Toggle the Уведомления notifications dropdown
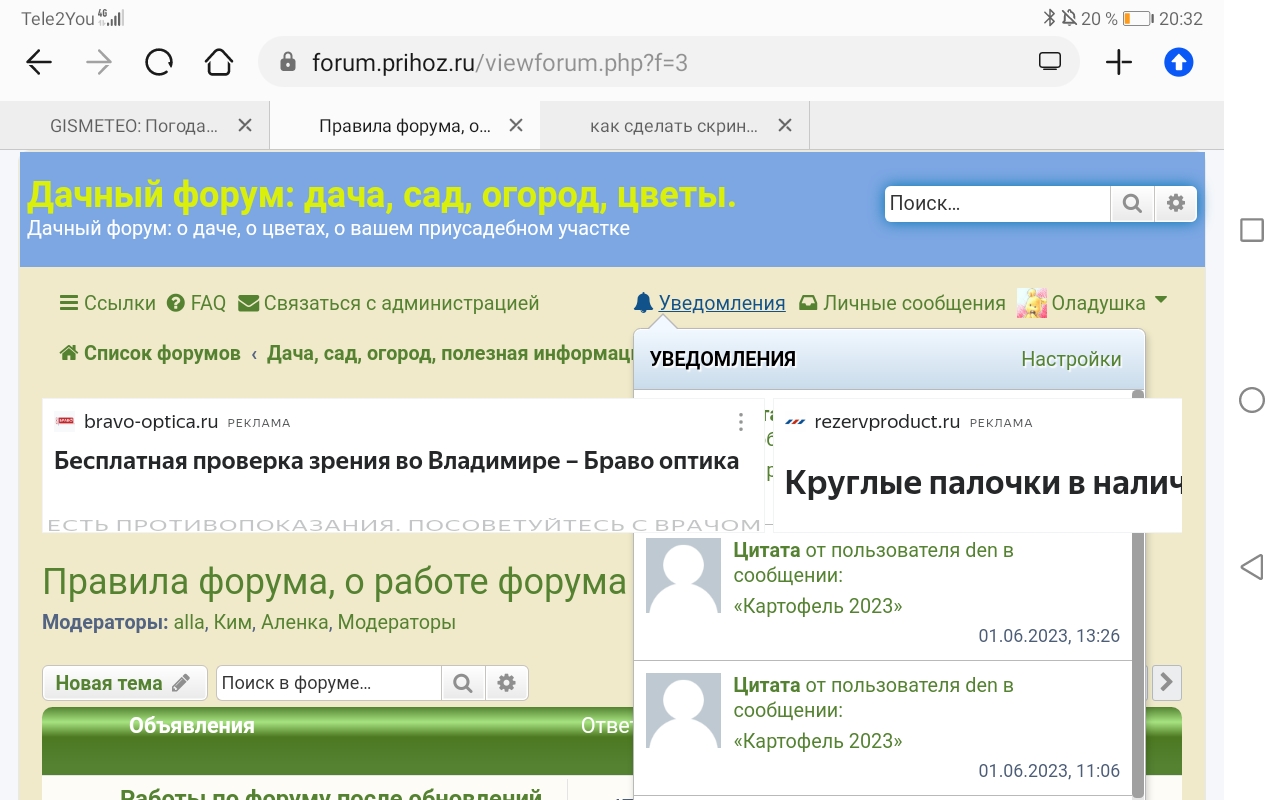Image resolution: width=1280 pixels, height=800 pixels. tap(709, 303)
